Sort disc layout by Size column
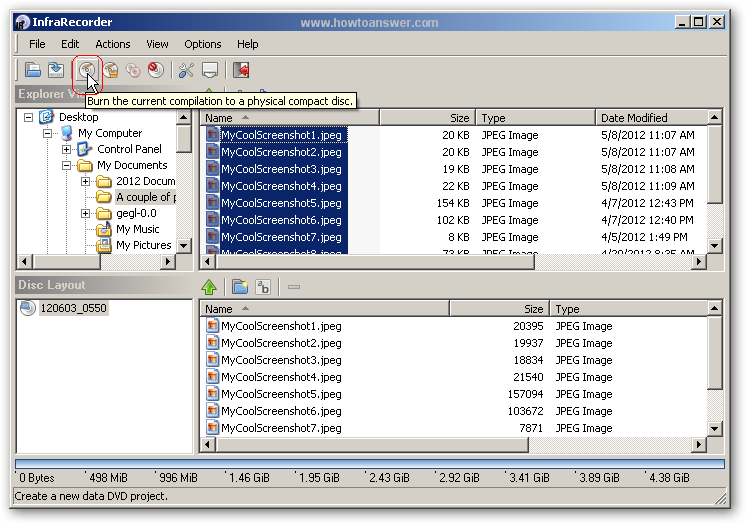The width and height of the screenshot is (746, 524). click(500, 309)
